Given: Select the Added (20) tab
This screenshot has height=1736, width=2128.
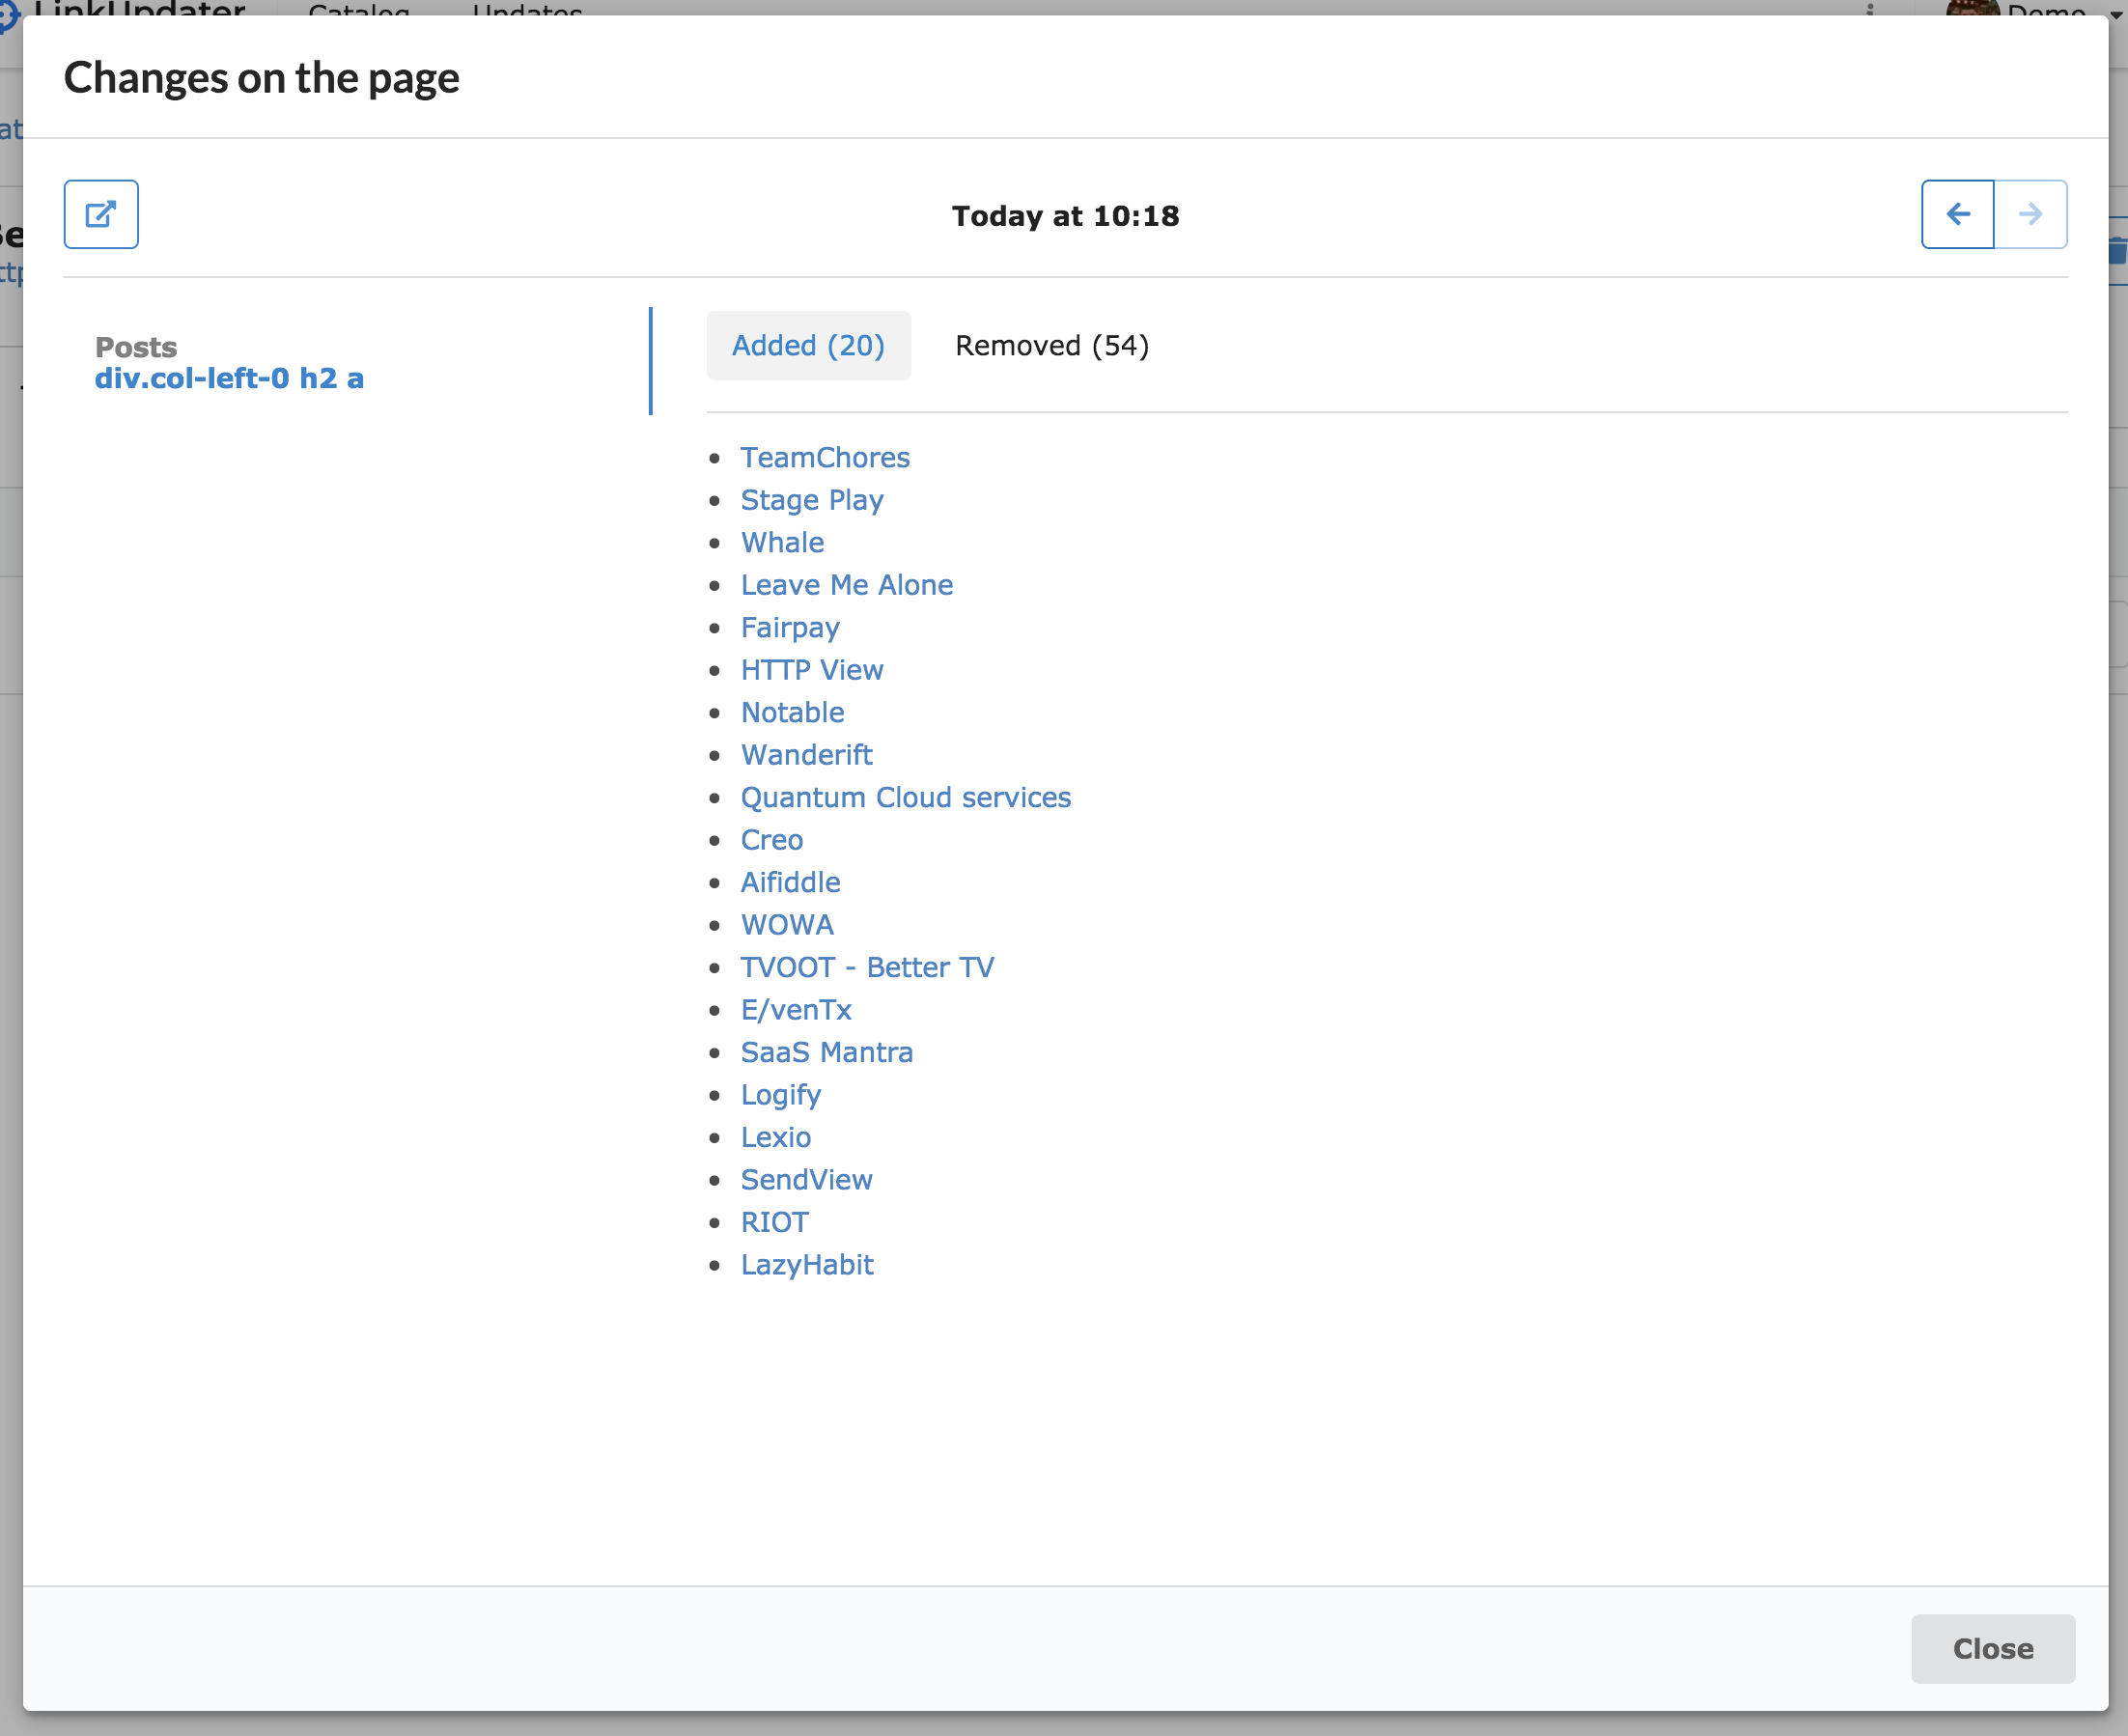Looking at the screenshot, I should point(808,346).
